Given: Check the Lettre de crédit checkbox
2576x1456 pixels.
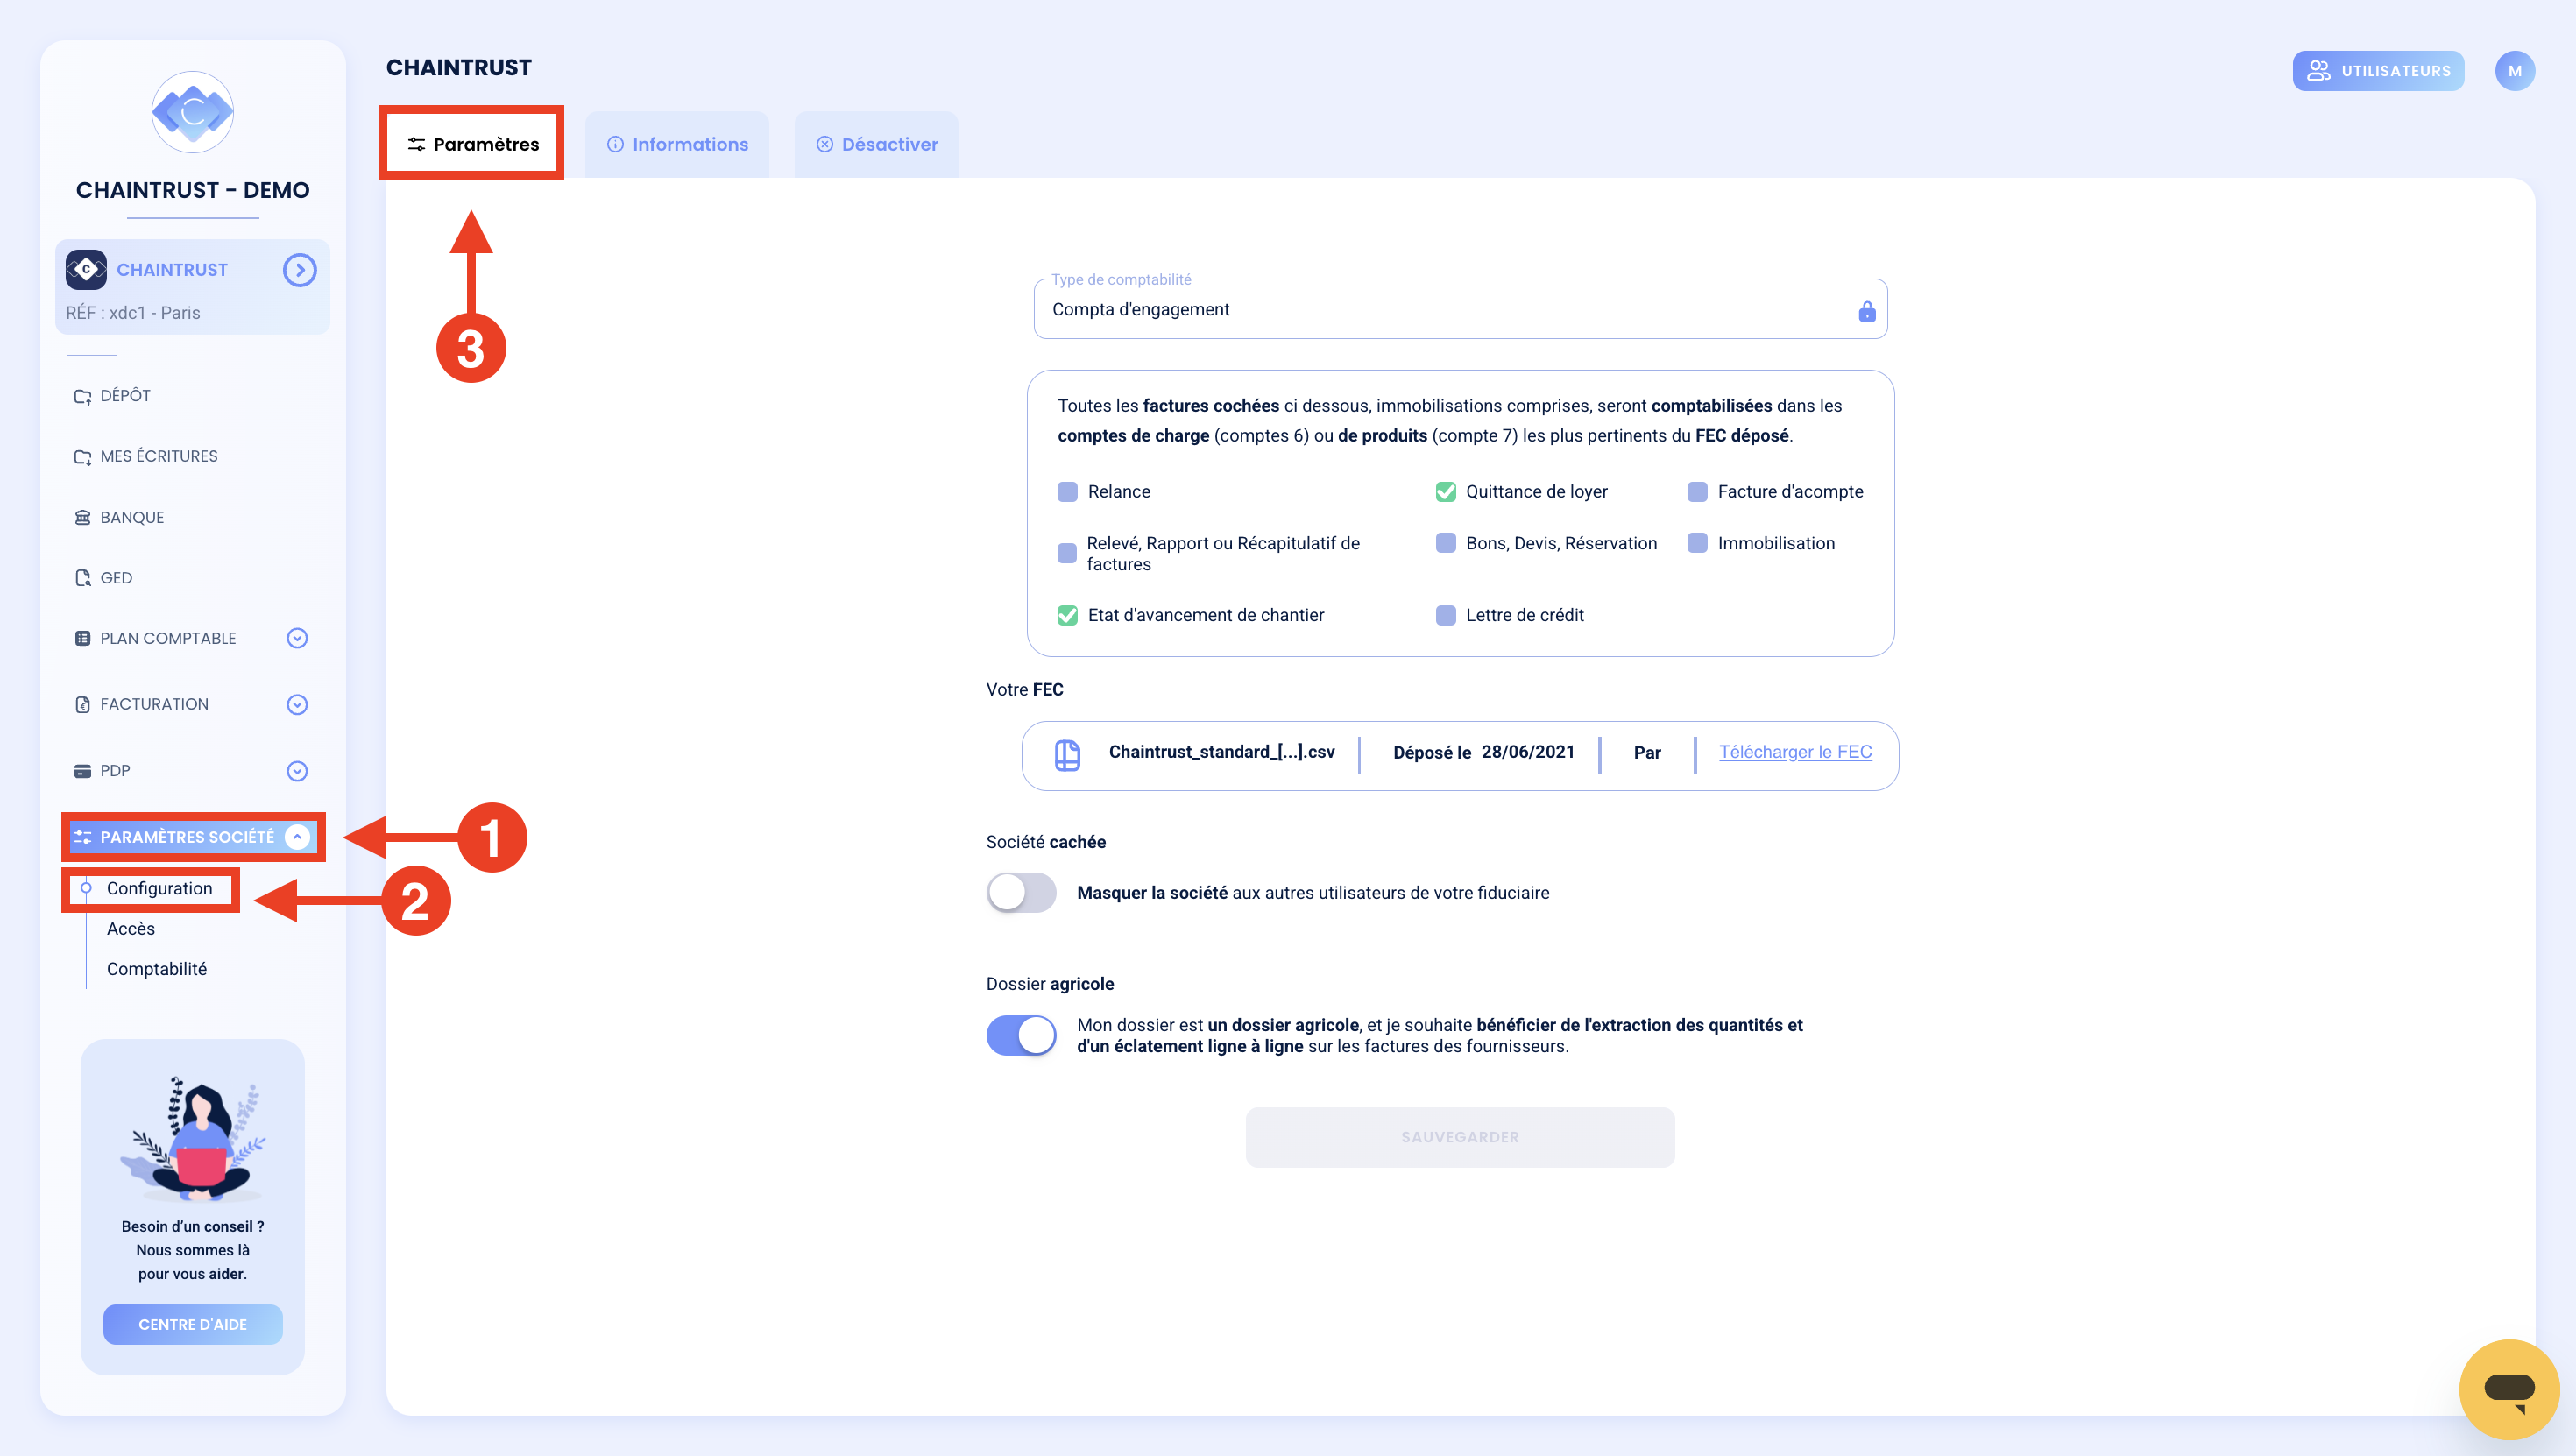Looking at the screenshot, I should tap(1445, 615).
